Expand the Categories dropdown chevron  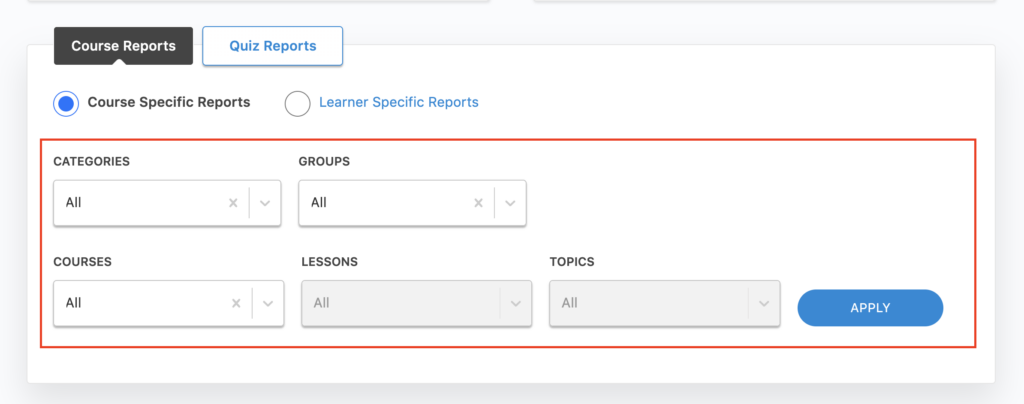click(265, 203)
